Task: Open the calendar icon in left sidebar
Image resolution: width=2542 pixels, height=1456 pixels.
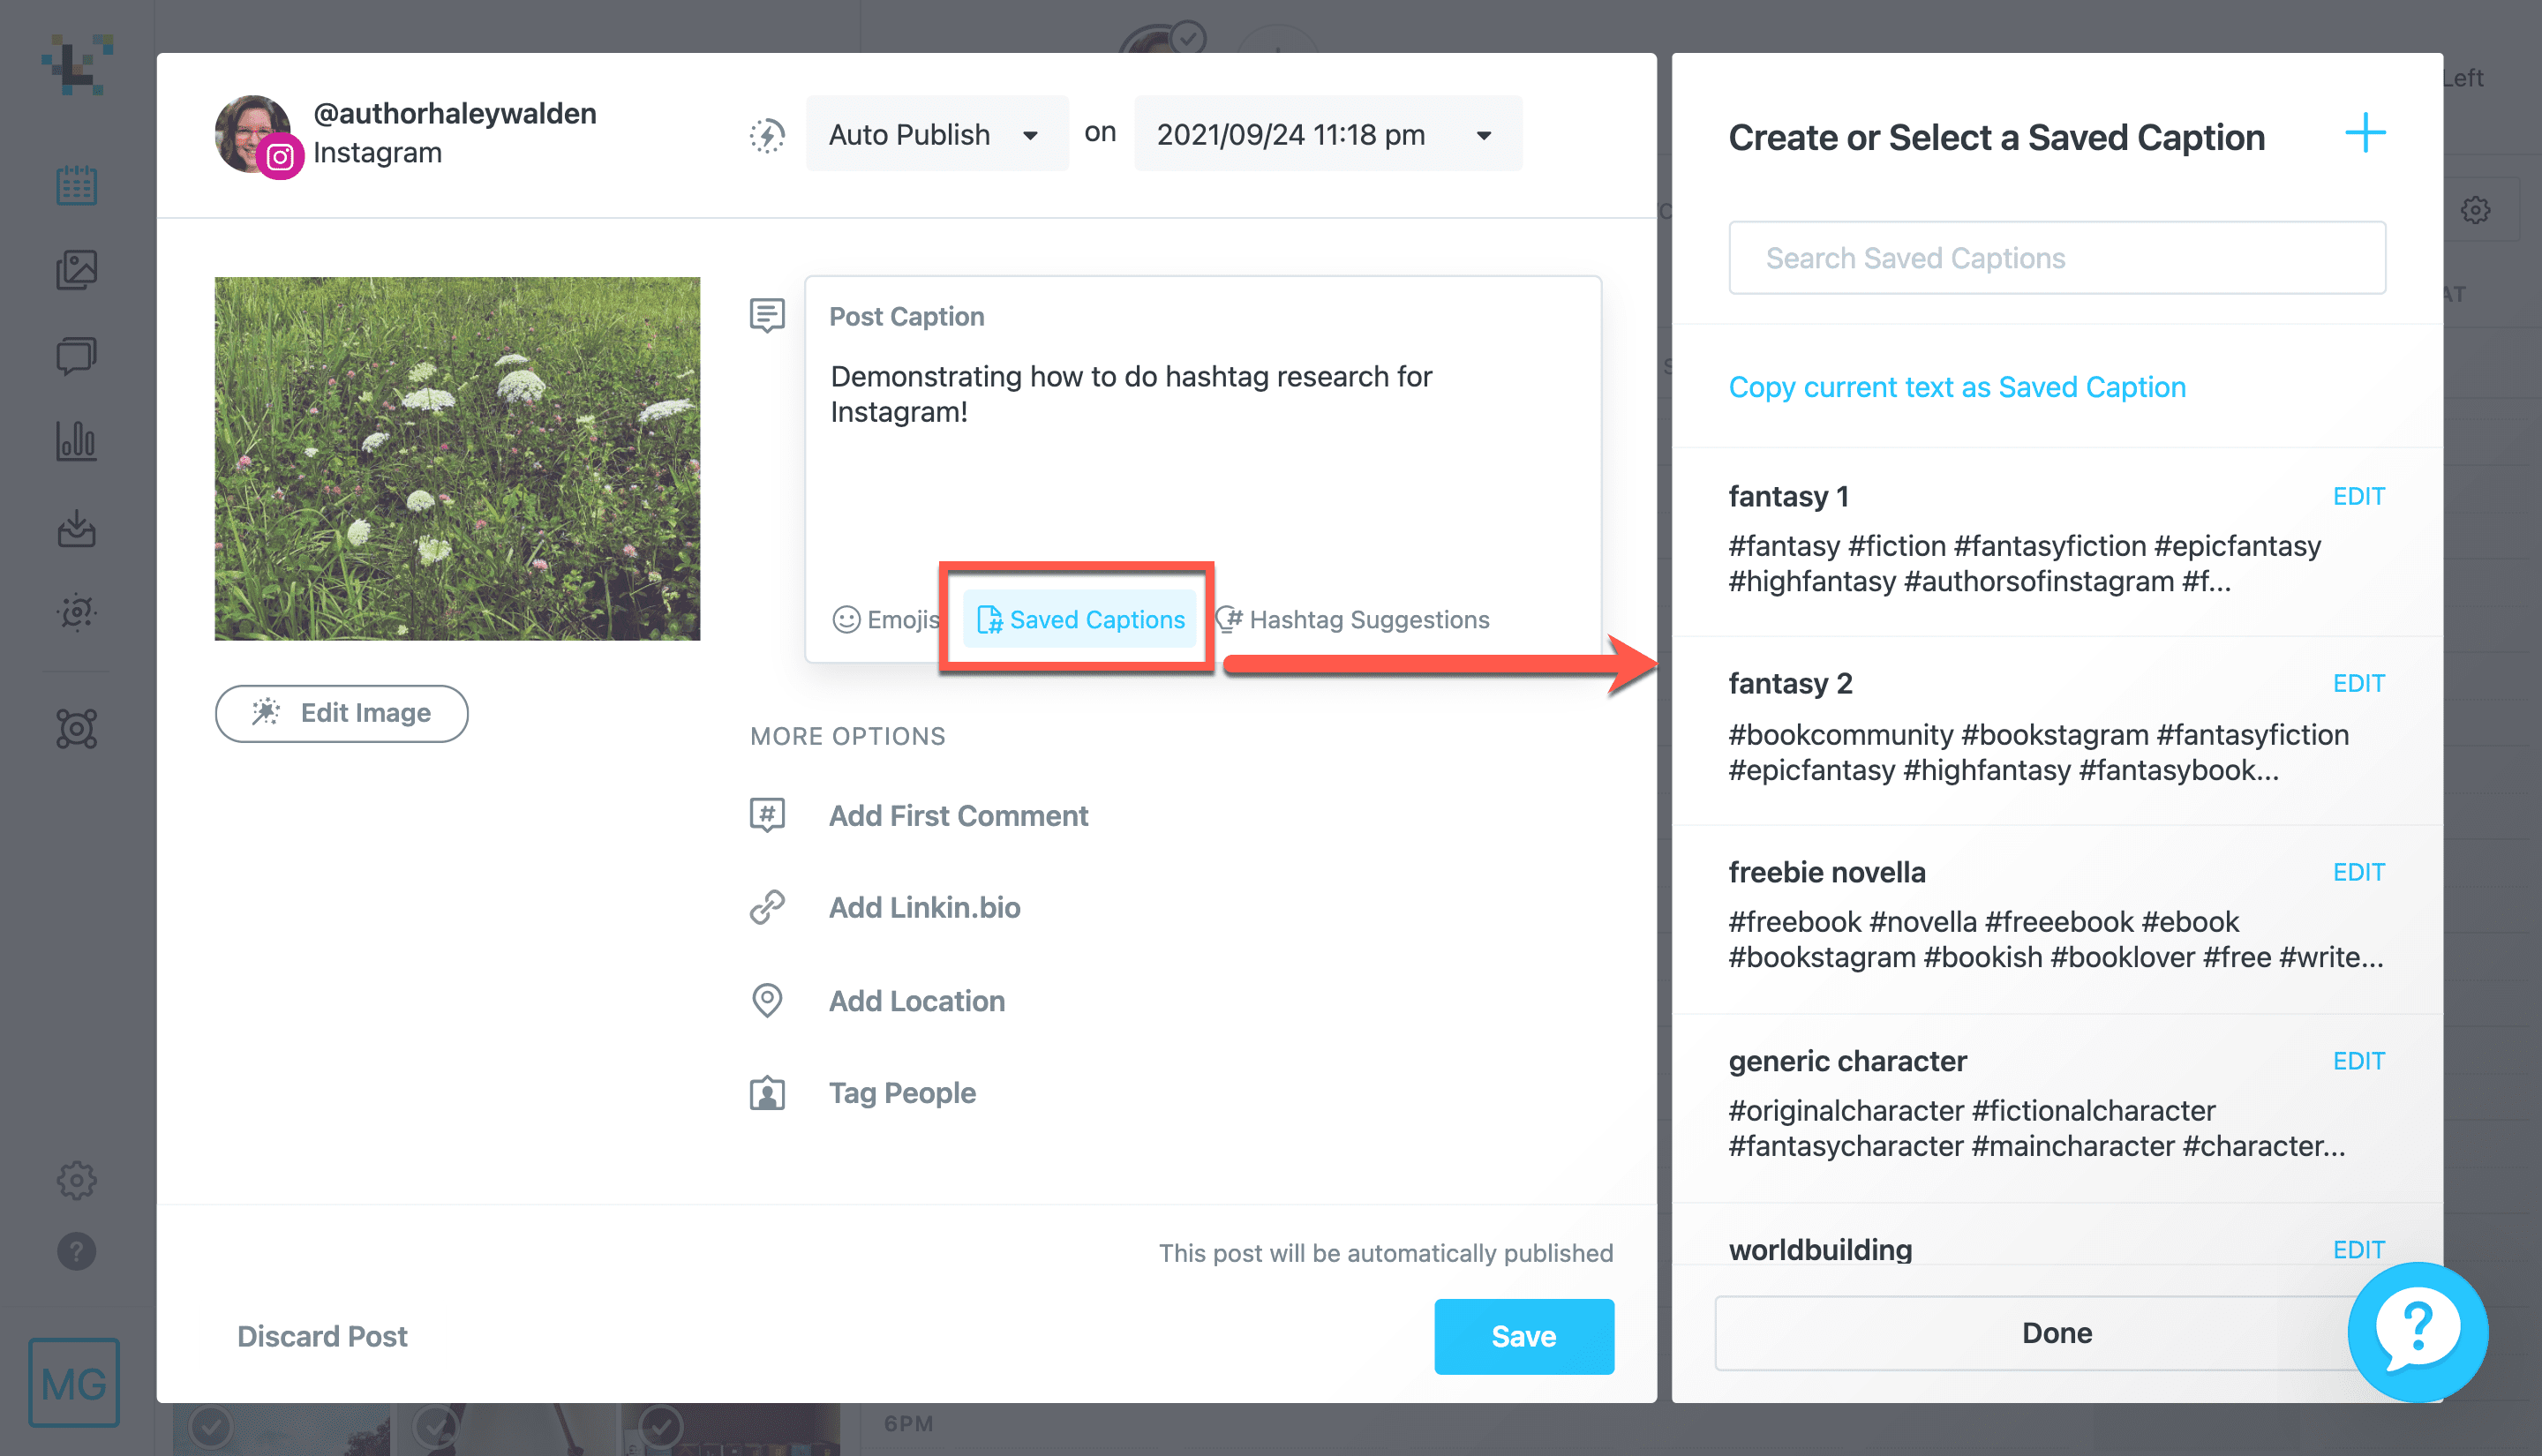Action: 76,186
